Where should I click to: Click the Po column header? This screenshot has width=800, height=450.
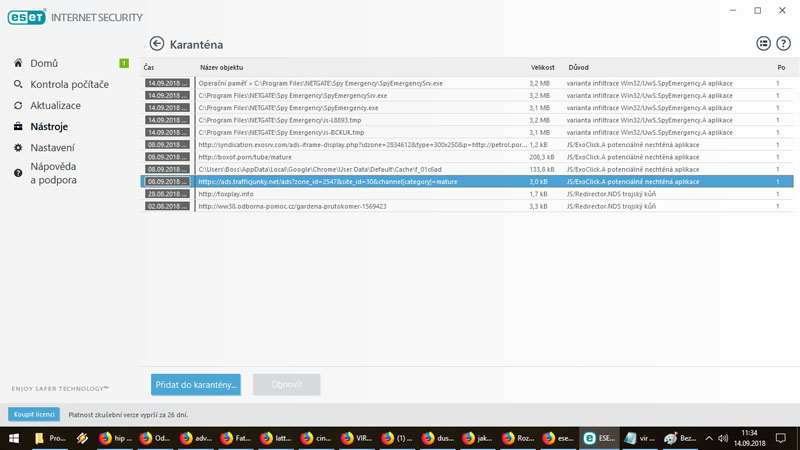781,67
